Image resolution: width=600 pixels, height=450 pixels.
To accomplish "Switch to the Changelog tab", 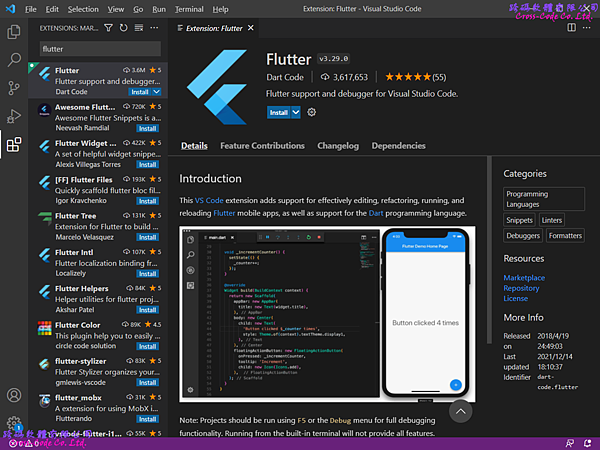I will tap(338, 146).
